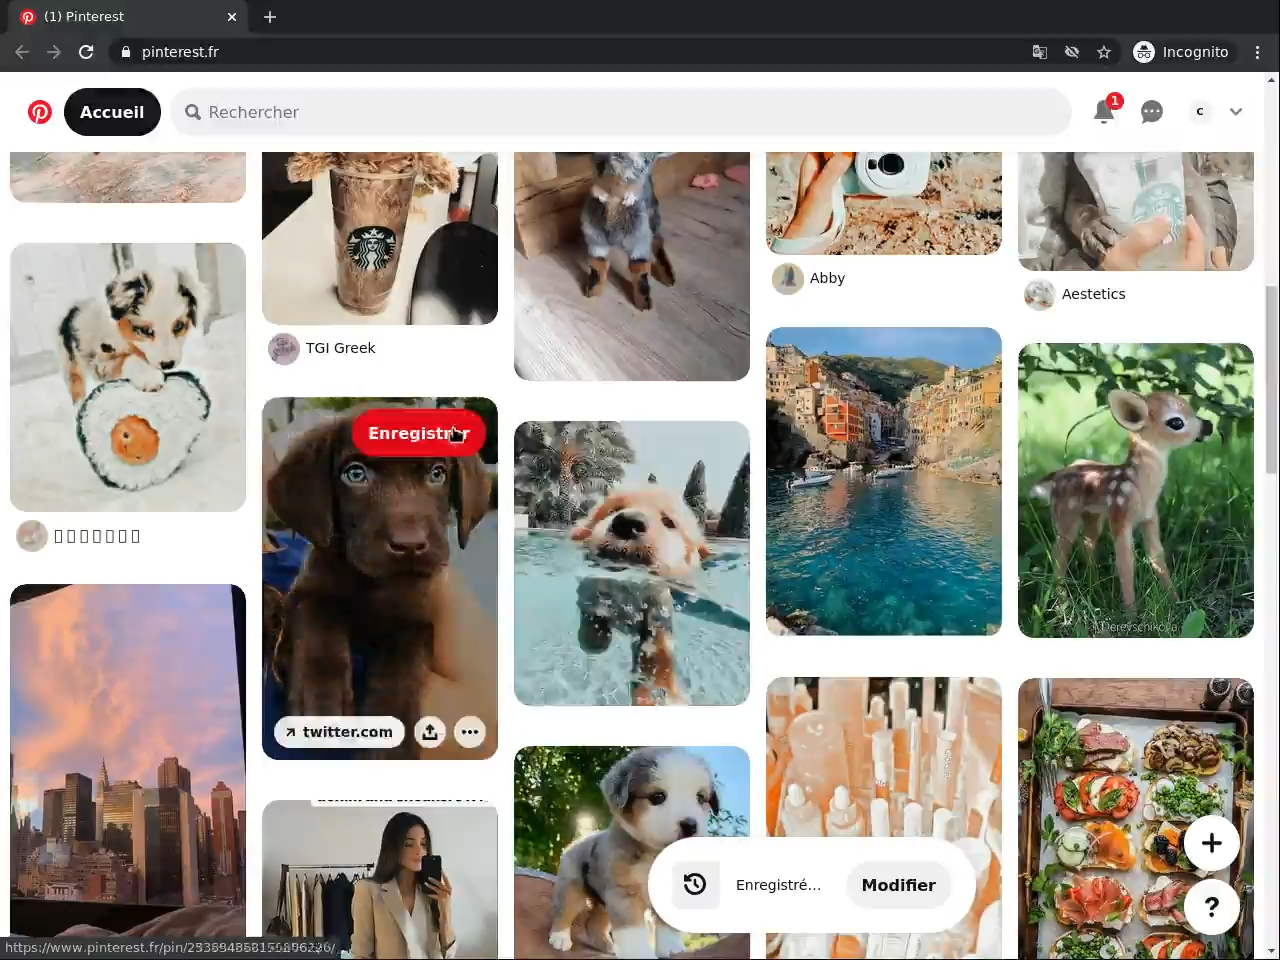Open the Aestetics profile link

(x=1093, y=294)
